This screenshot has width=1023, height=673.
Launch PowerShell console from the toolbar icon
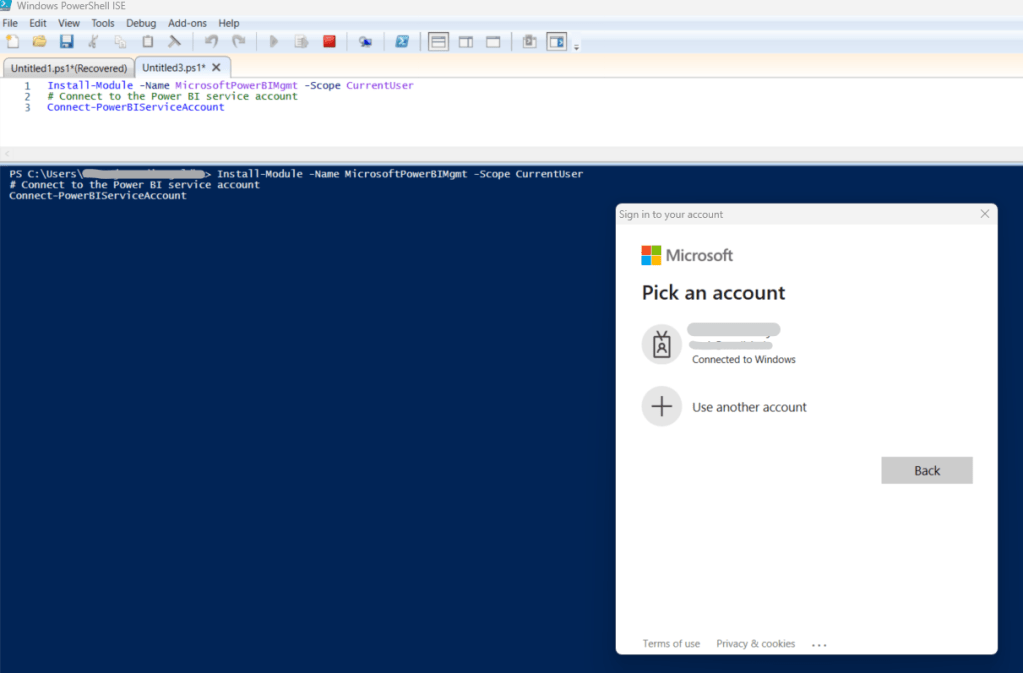pos(402,41)
